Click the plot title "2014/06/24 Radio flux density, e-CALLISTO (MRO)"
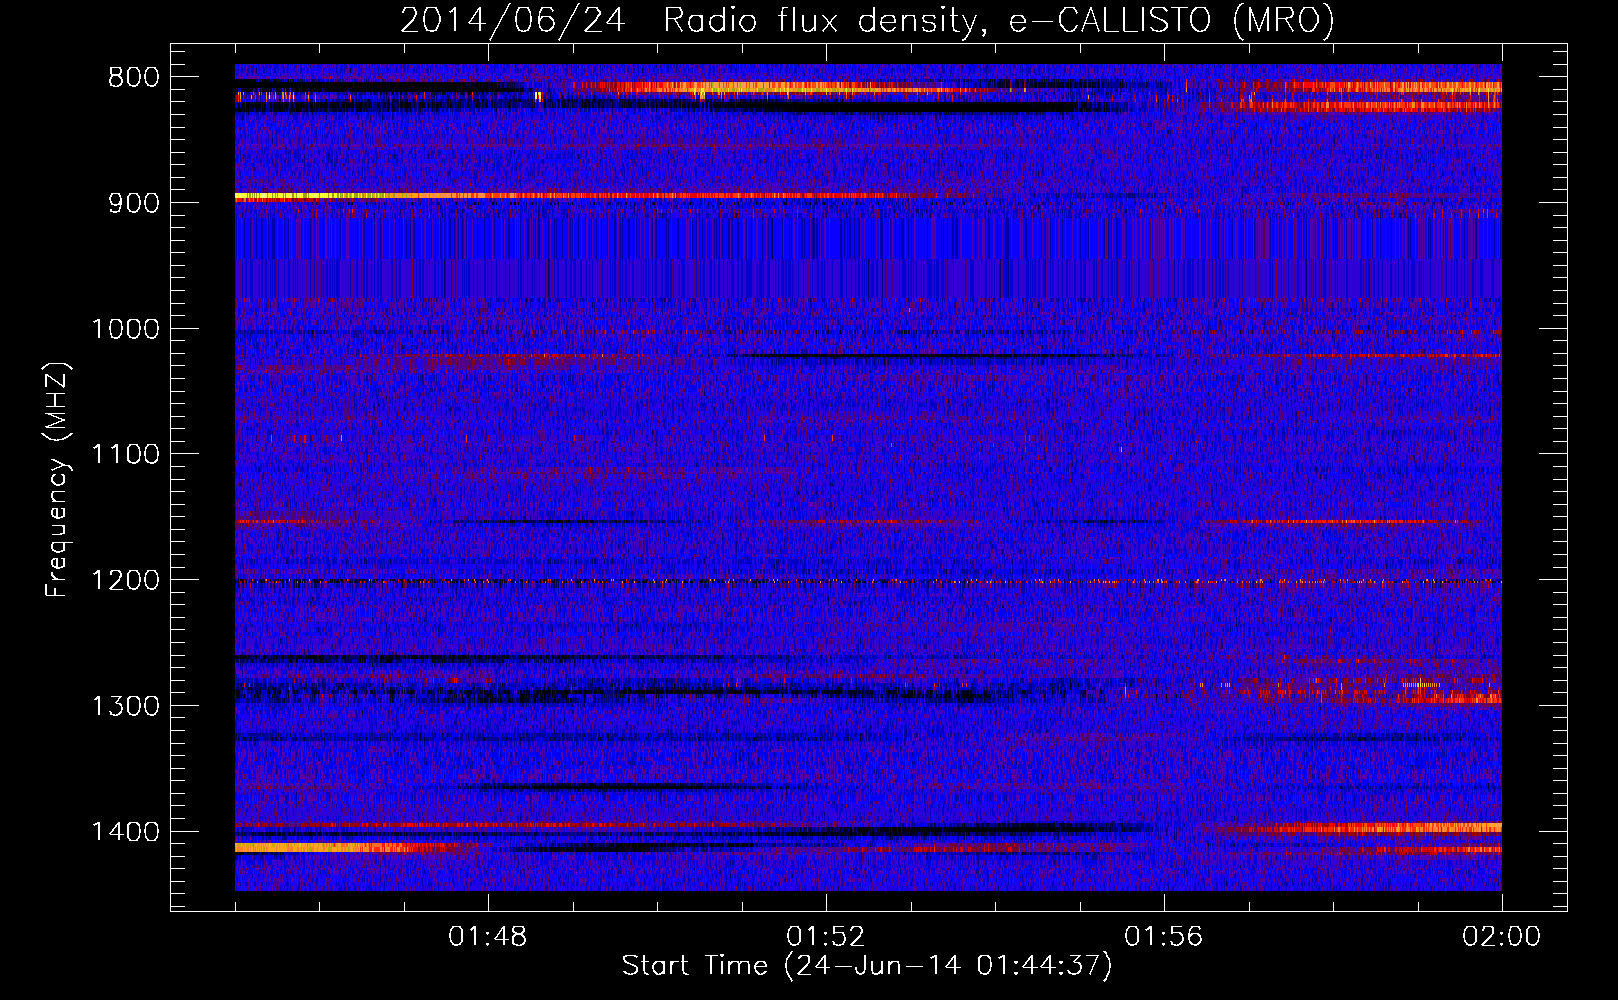This screenshot has width=1618, height=1000. click(x=867, y=20)
